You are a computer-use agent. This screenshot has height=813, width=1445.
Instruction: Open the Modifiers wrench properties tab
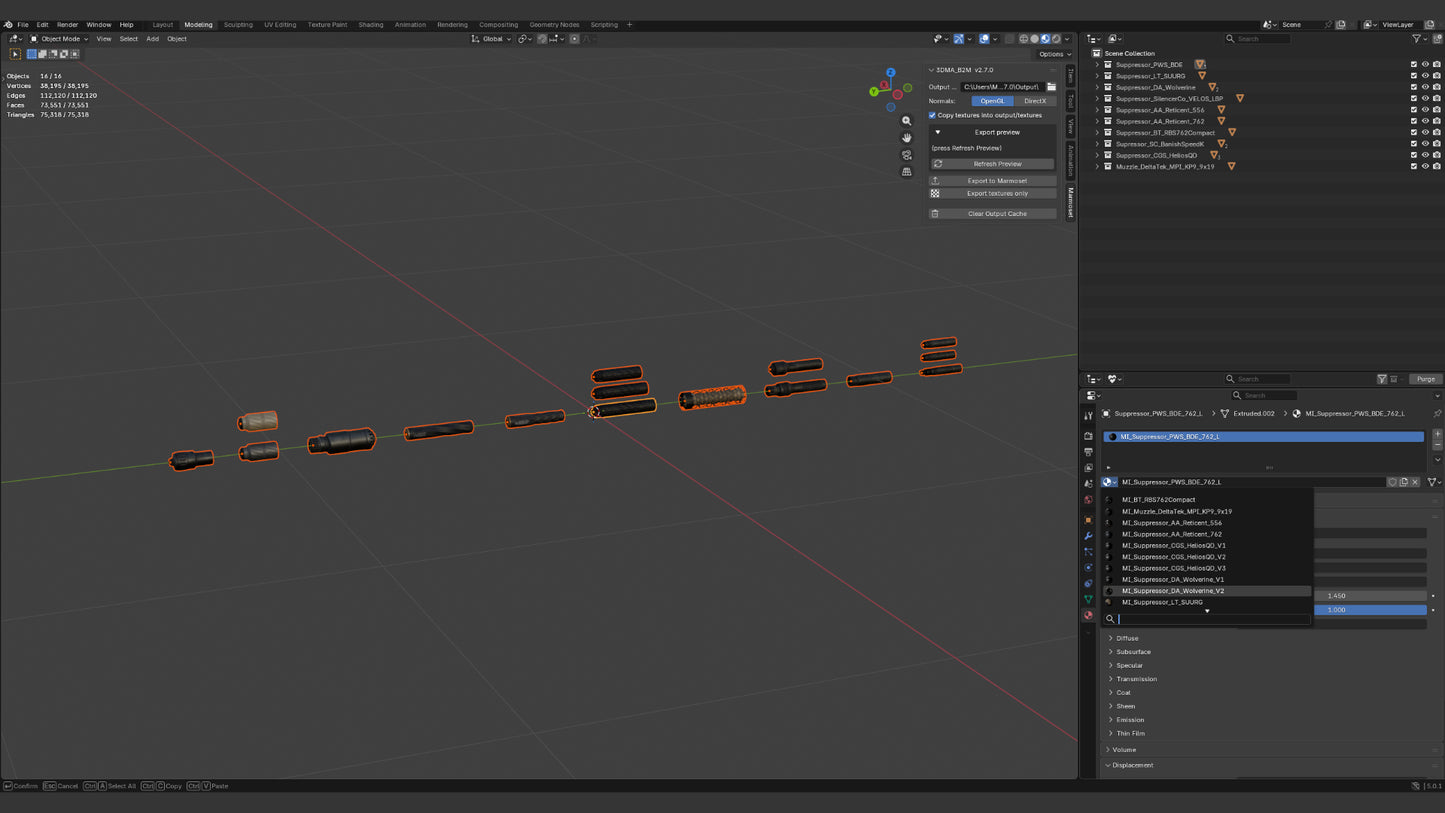click(1088, 536)
